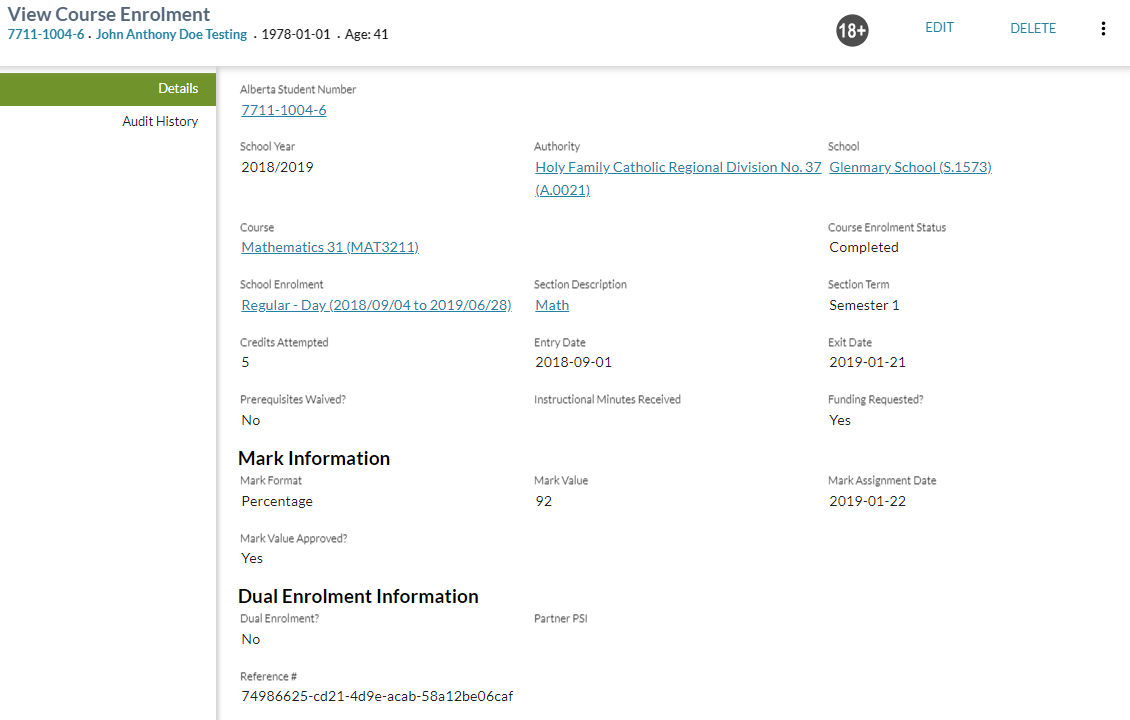
Task: Switch to Audit History tab
Action: (x=160, y=121)
